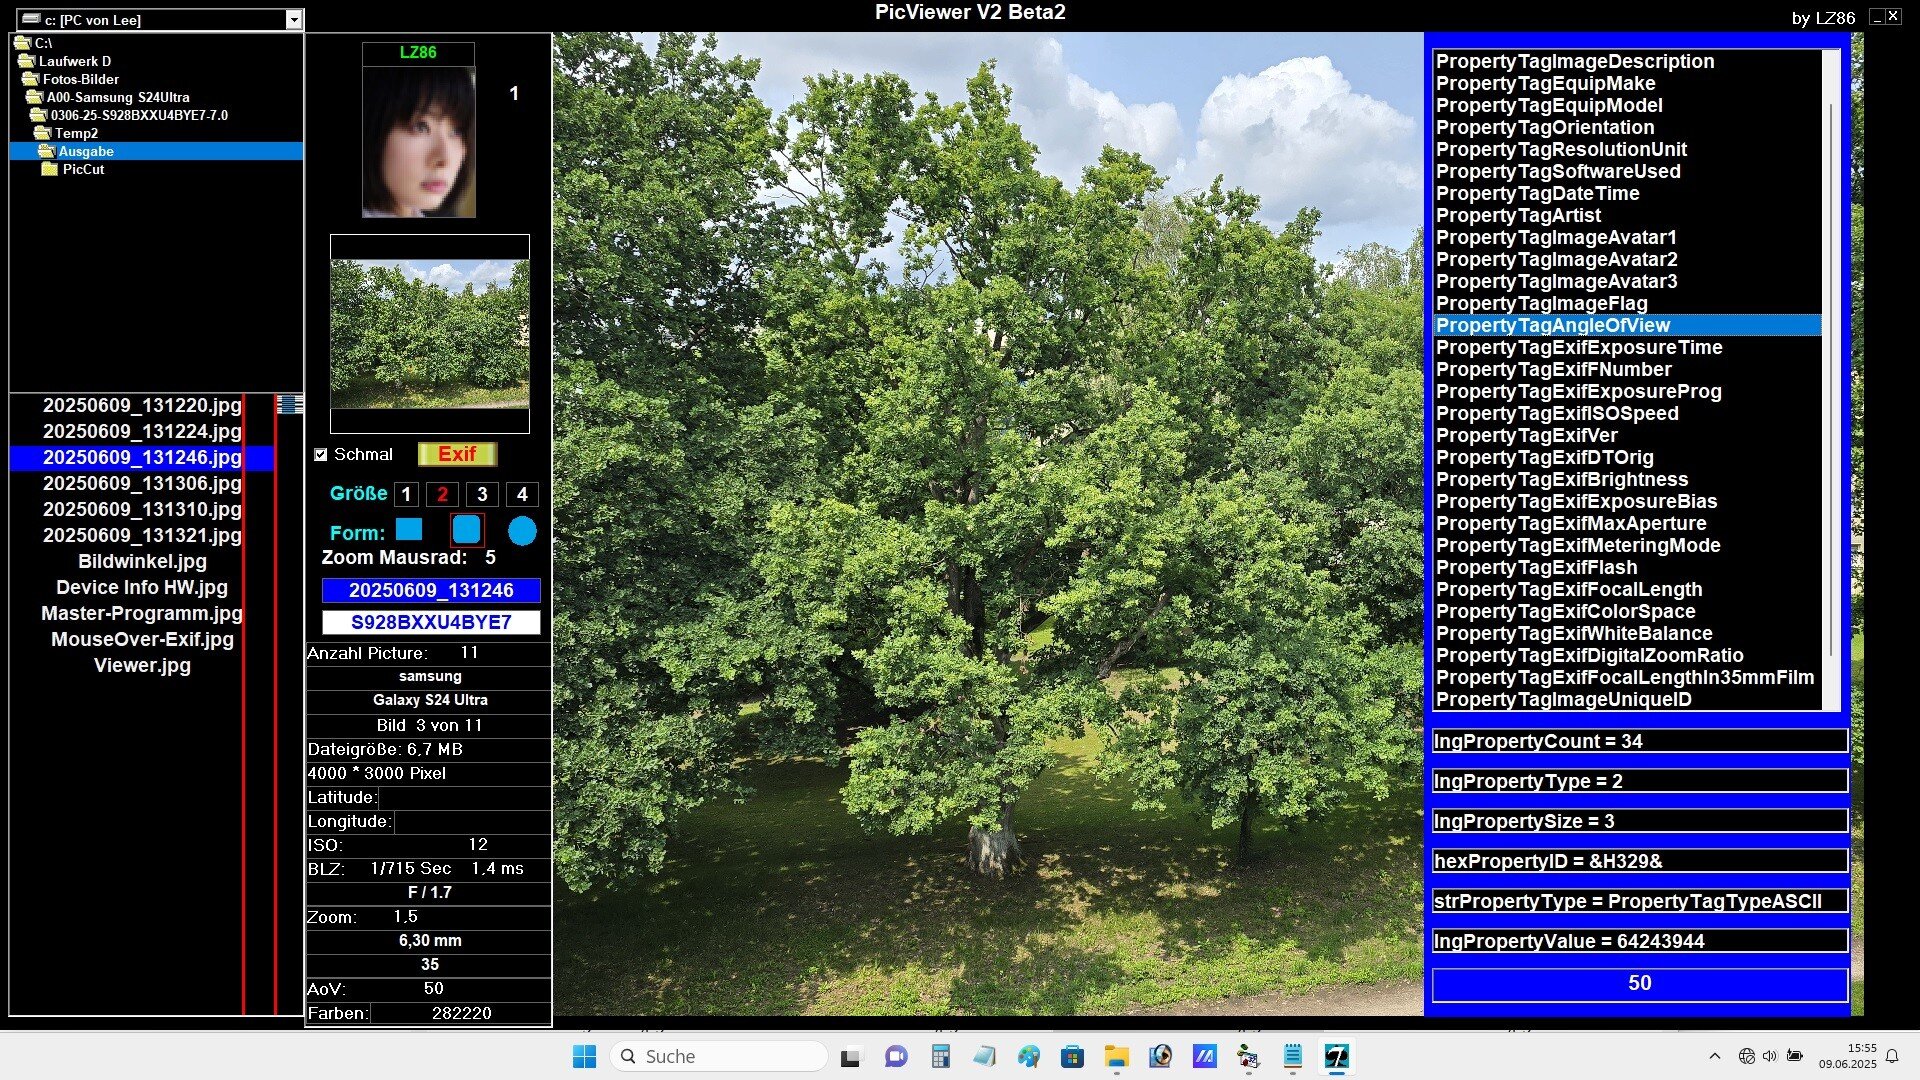Select the circle Form shape icon
The width and height of the screenshot is (1920, 1080).
(522, 531)
